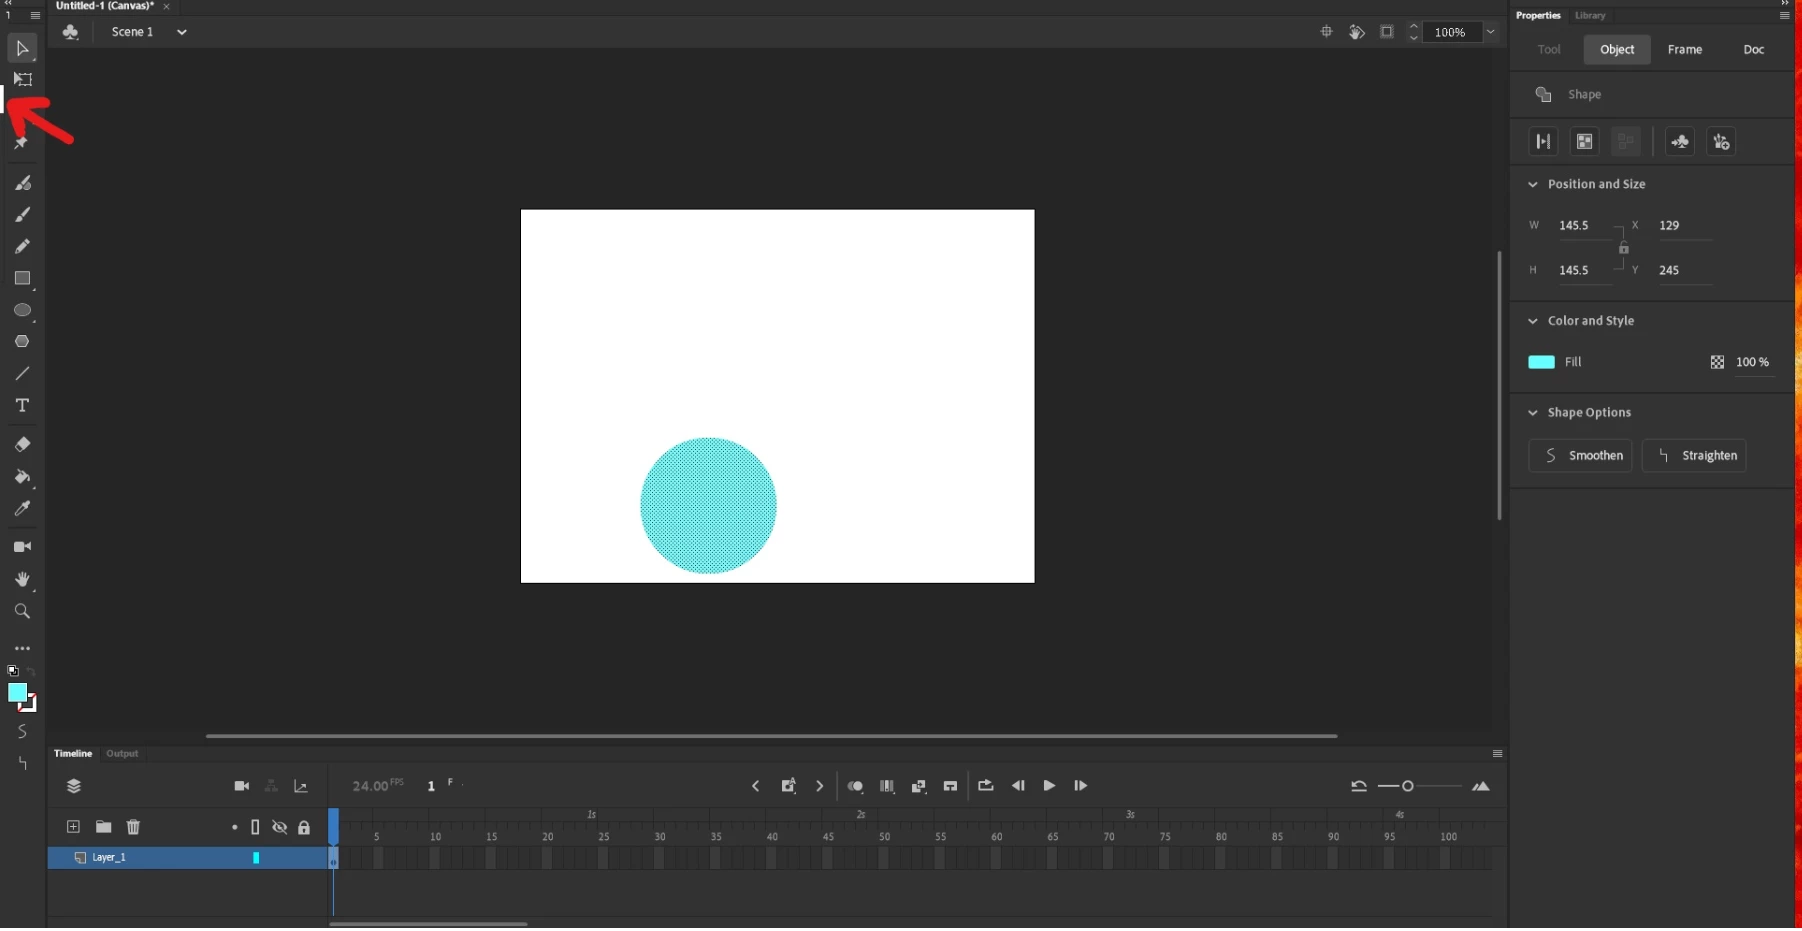
Task: Toggle loop playback in timeline
Action: click(x=985, y=787)
